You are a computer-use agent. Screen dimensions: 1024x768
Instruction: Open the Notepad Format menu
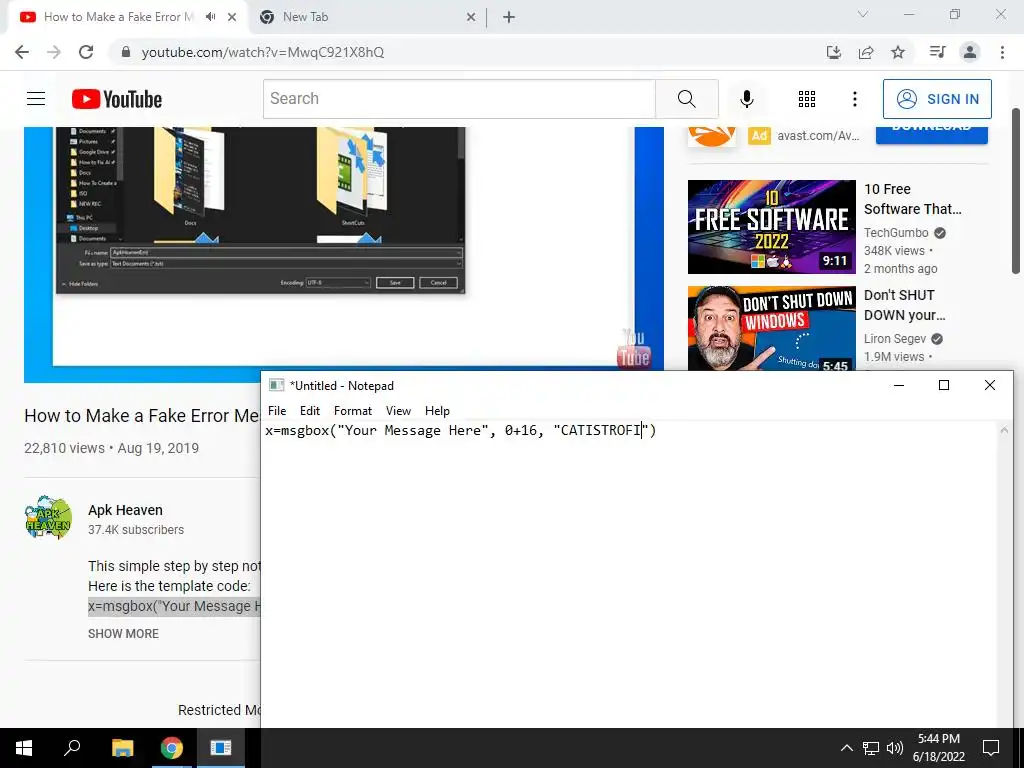pyautogui.click(x=353, y=411)
